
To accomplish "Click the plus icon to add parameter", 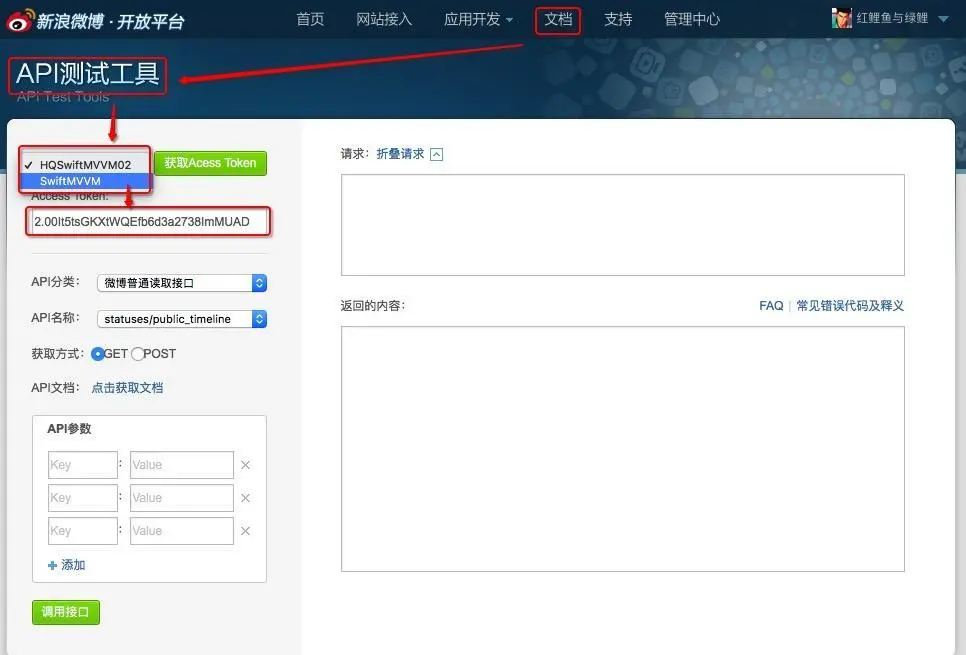I will point(52,565).
